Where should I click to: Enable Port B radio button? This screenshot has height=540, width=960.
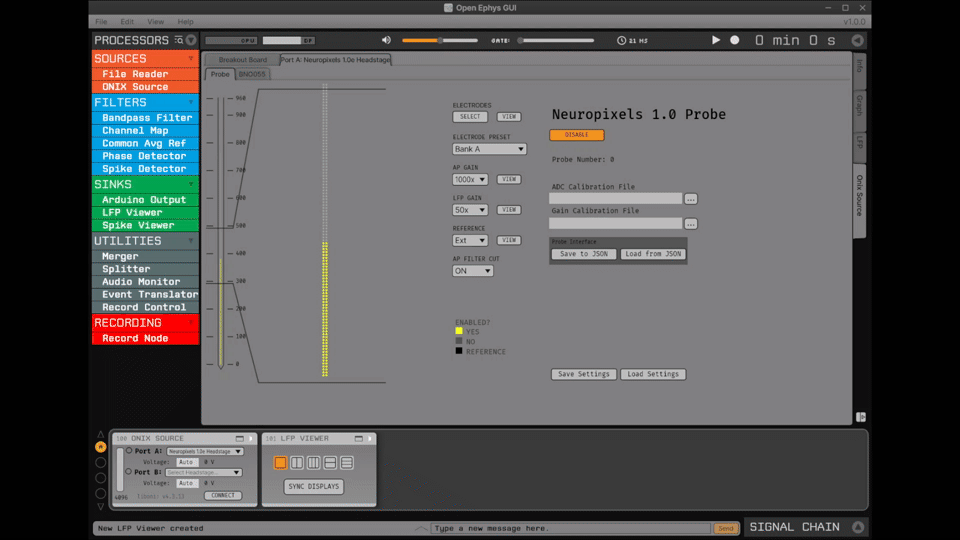click(x=129, y=472)
